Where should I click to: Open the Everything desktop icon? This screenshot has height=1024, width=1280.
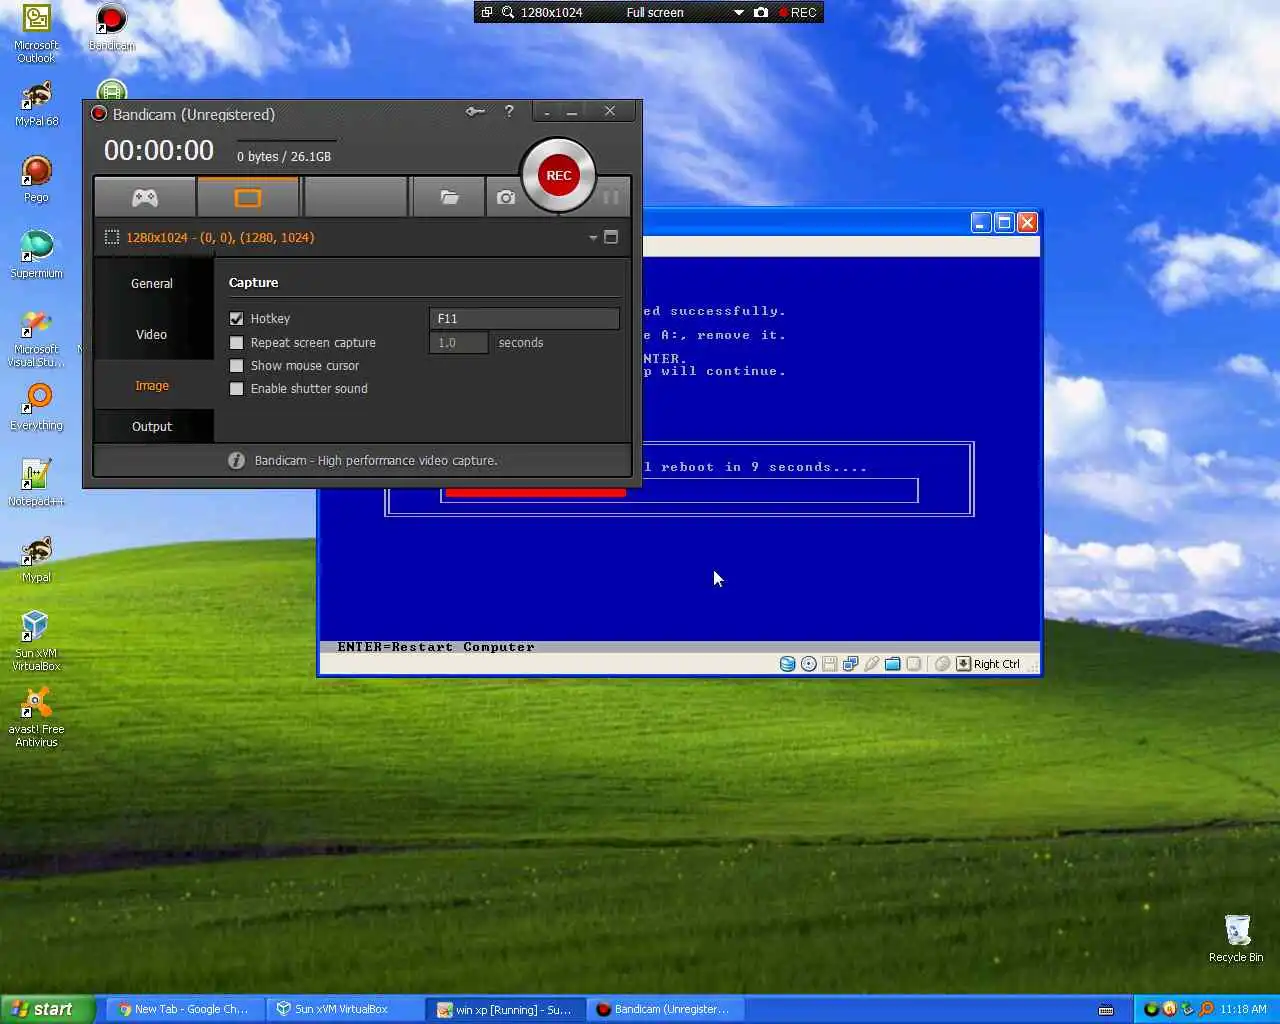(37, 407)
